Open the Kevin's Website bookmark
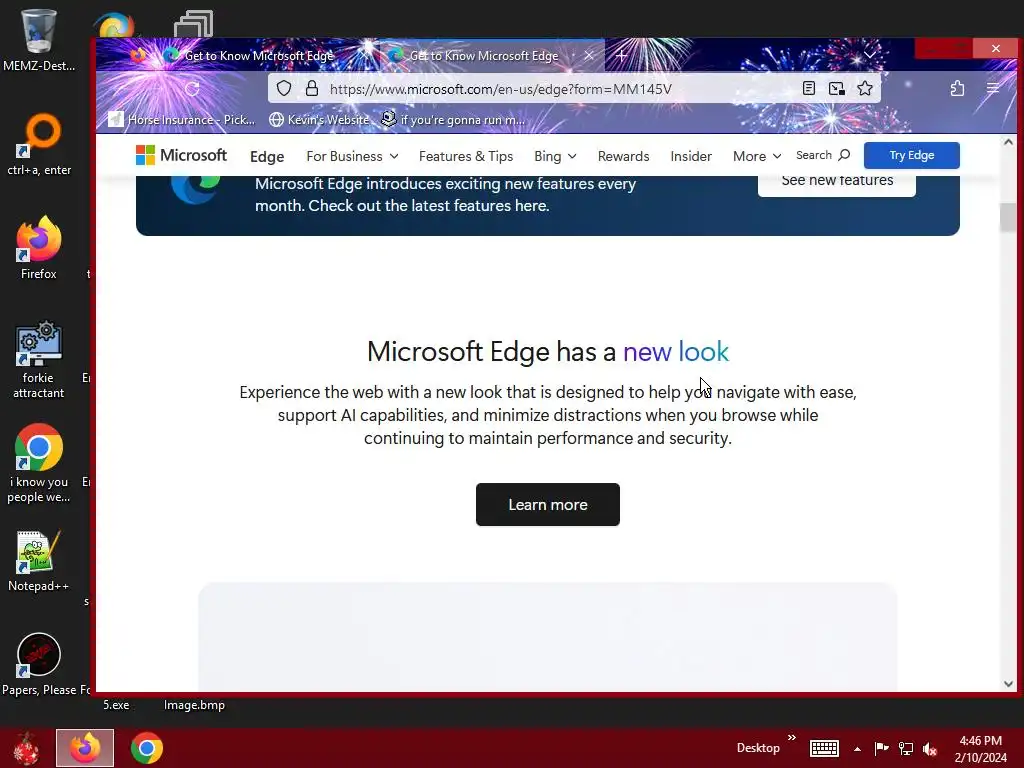 click(320, 120)
